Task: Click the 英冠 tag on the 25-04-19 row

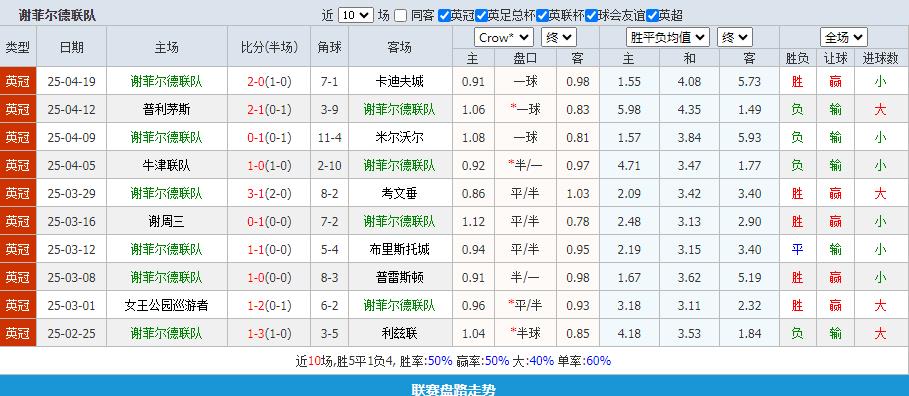Action: pyautogui.click(x=18, y=82)
